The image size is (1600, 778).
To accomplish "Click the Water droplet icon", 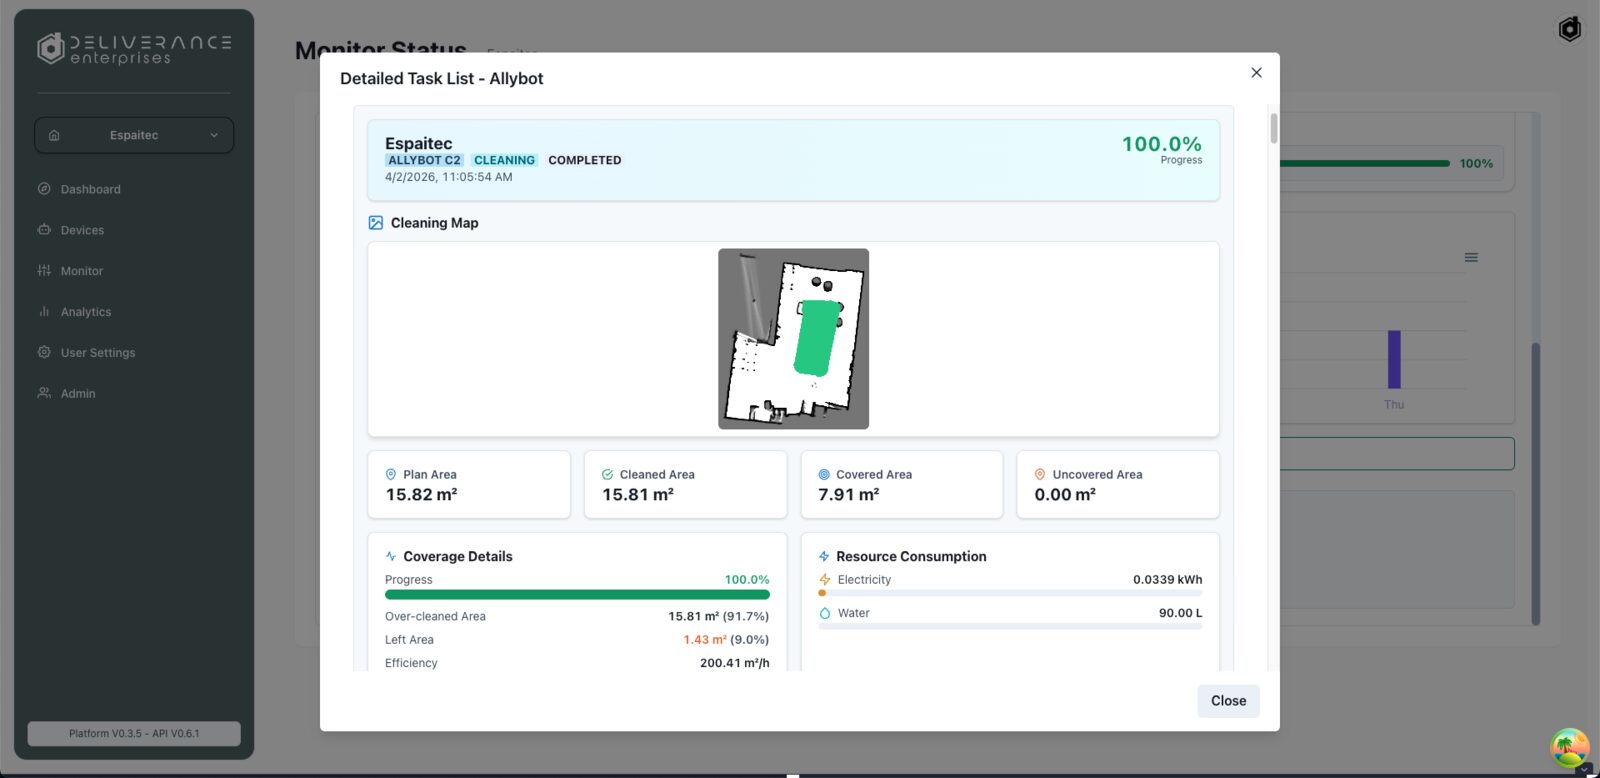I will (825, 613).
